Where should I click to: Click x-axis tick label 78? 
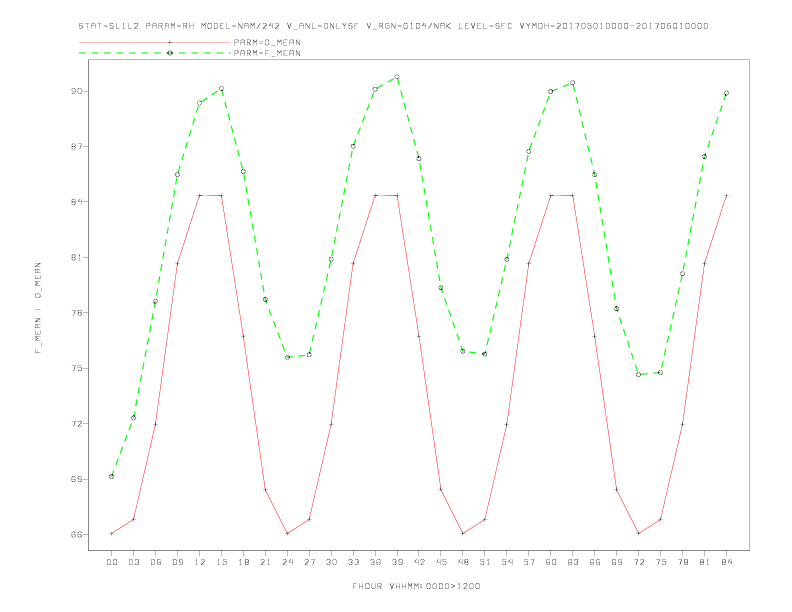pyautogui.click(x=682, y=562)
